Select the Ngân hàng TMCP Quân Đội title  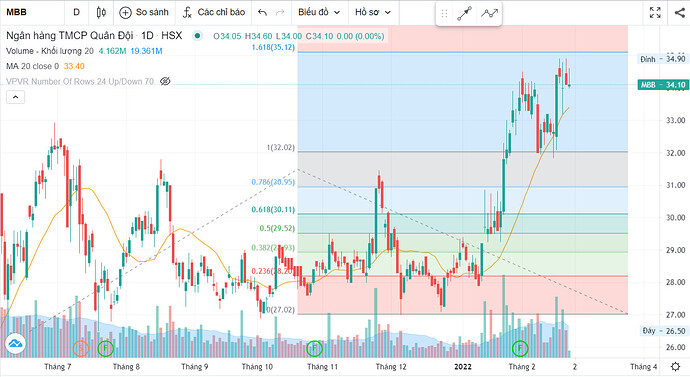click(69, 36)
